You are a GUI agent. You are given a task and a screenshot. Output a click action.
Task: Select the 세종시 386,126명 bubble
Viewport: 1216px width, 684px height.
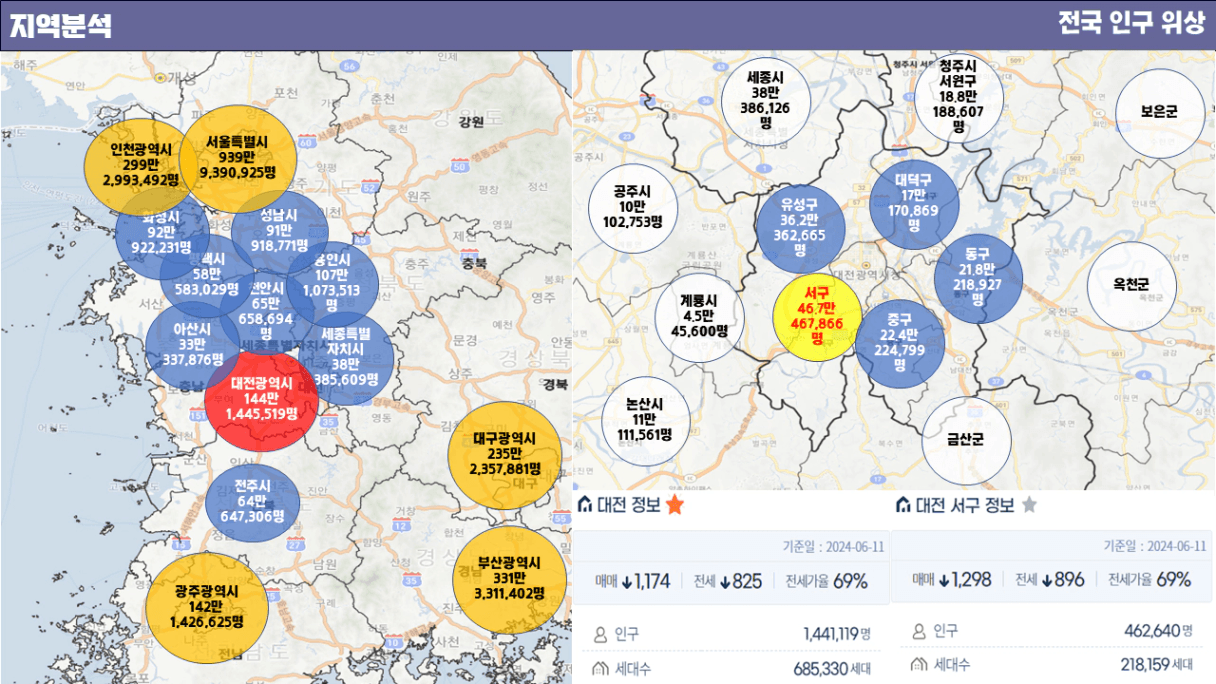point(765,100)
